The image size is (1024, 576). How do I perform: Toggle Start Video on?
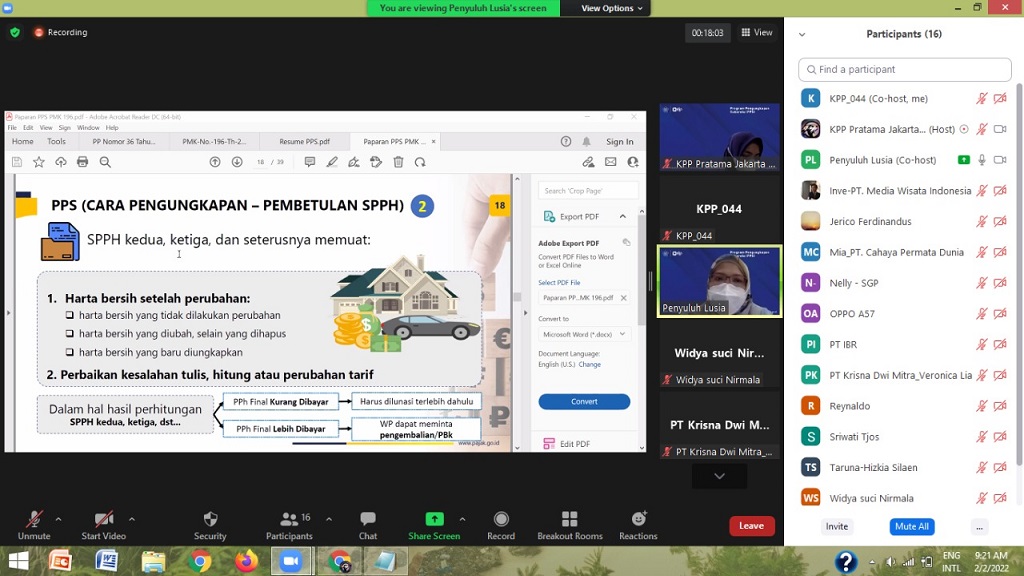(104, 519)
